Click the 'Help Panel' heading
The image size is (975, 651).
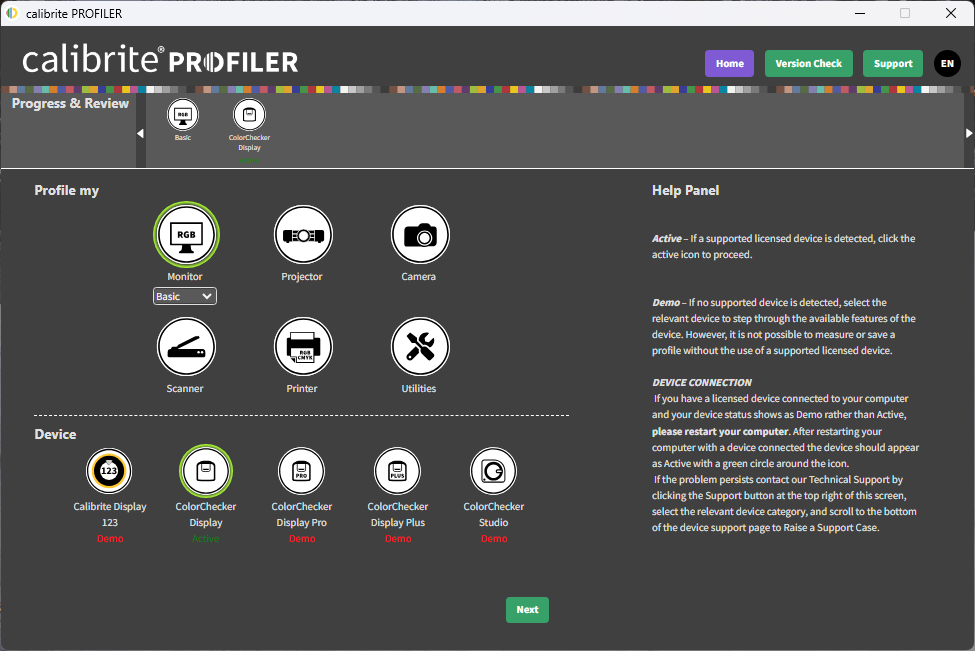[x=685, y=190]
